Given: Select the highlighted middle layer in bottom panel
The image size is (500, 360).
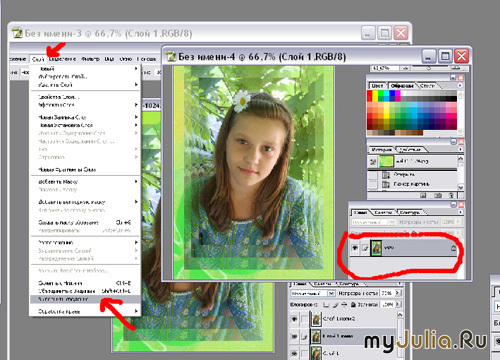Looking at the screenshot, I should [353, 336].
